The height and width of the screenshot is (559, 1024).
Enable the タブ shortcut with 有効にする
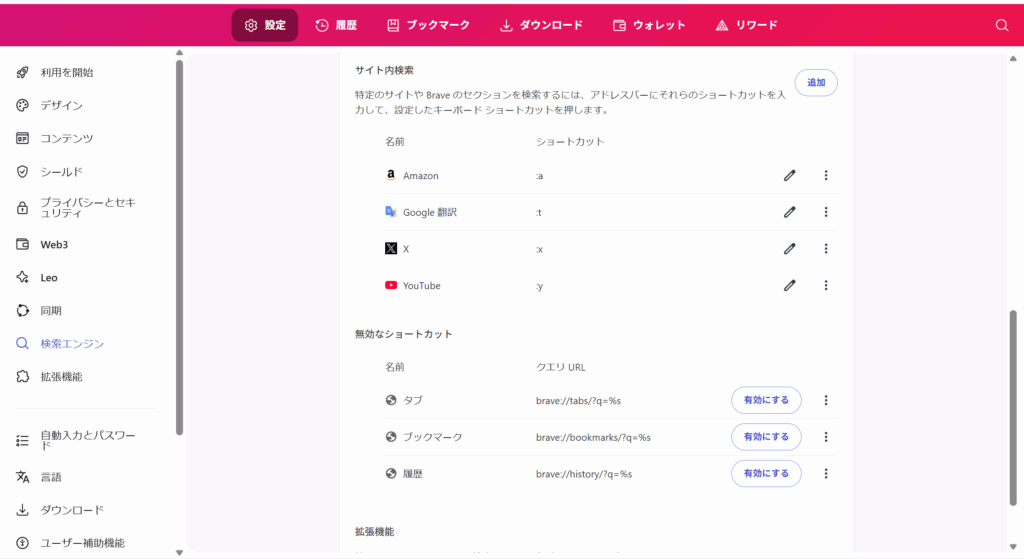click(766, 400)
